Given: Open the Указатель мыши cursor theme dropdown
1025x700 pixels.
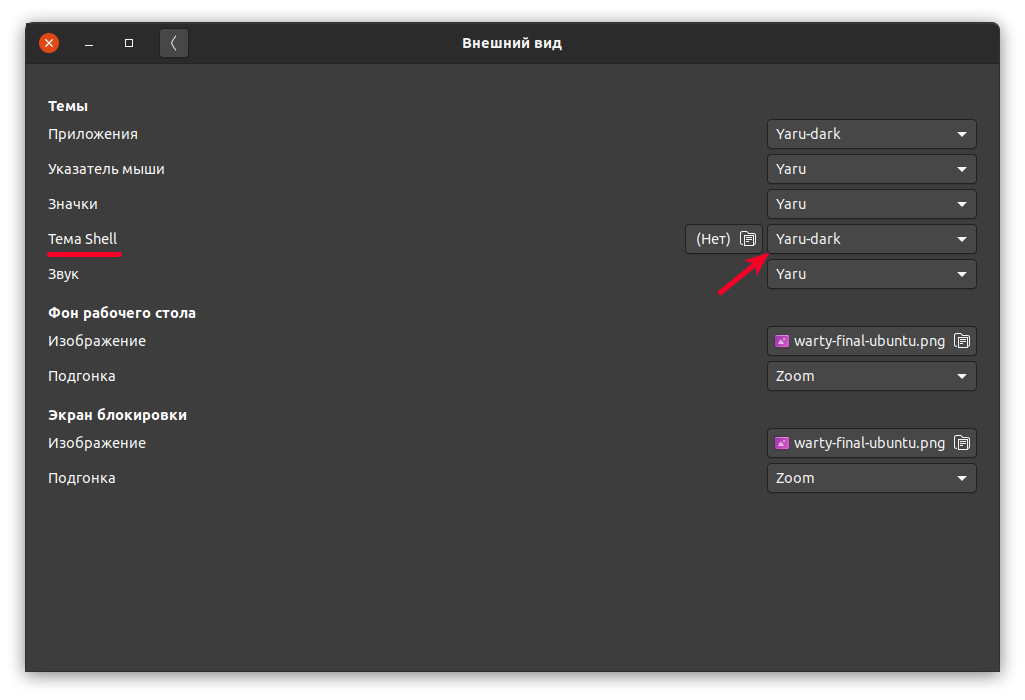Looking at the screenshot, I should [x=871, y=169].
